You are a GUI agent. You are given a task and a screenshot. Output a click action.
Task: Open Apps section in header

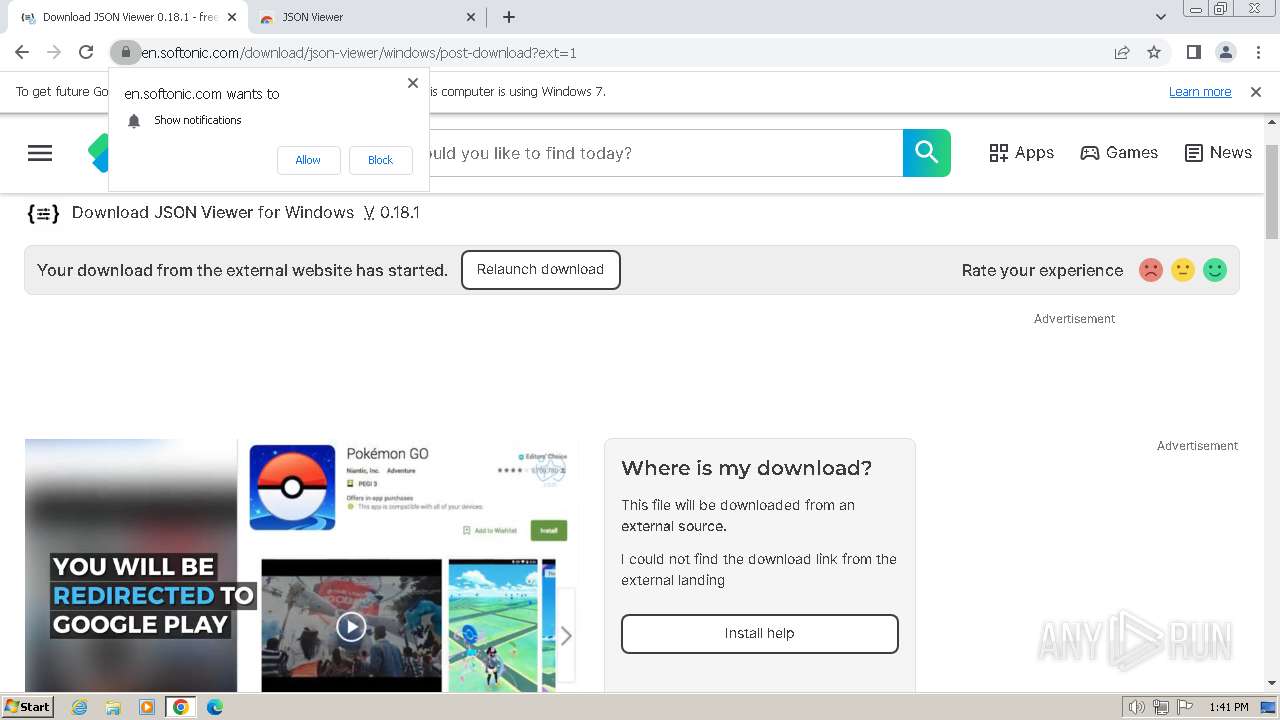click(1022, 153)
